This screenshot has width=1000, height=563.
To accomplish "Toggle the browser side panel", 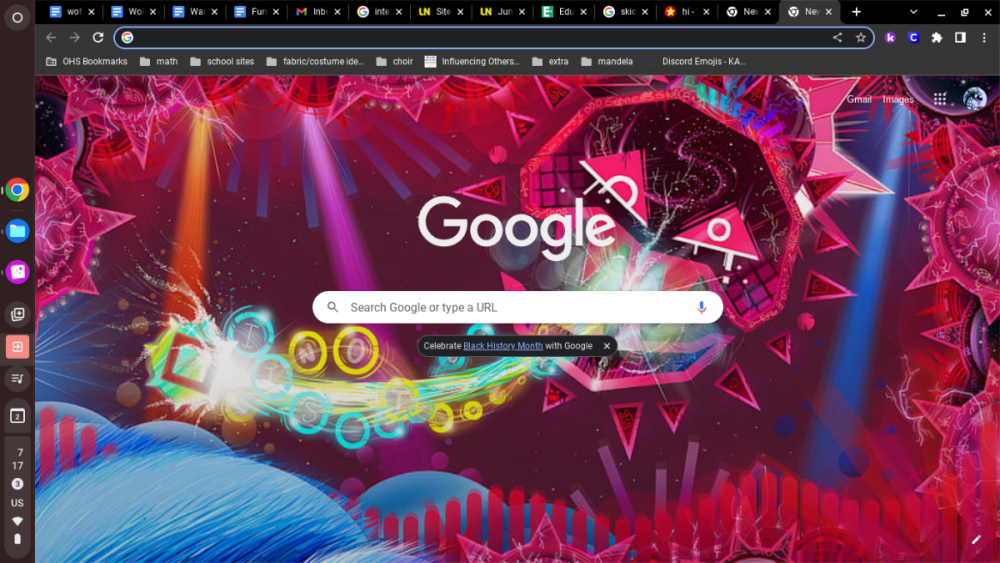I will [960, 37].
